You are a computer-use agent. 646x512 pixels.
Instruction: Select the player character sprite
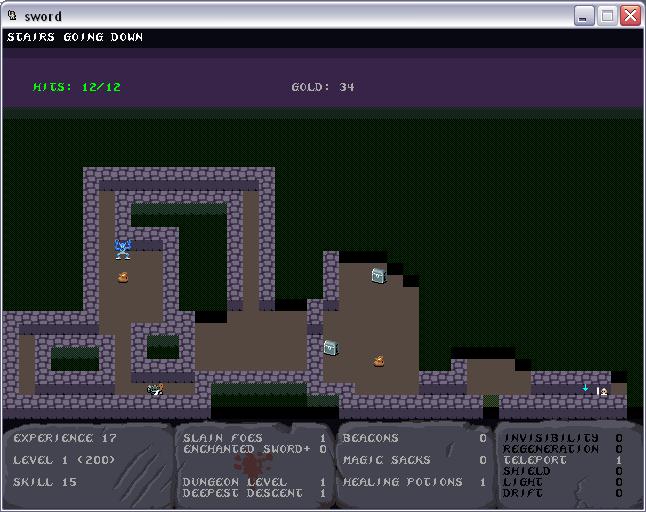[602, 391]
